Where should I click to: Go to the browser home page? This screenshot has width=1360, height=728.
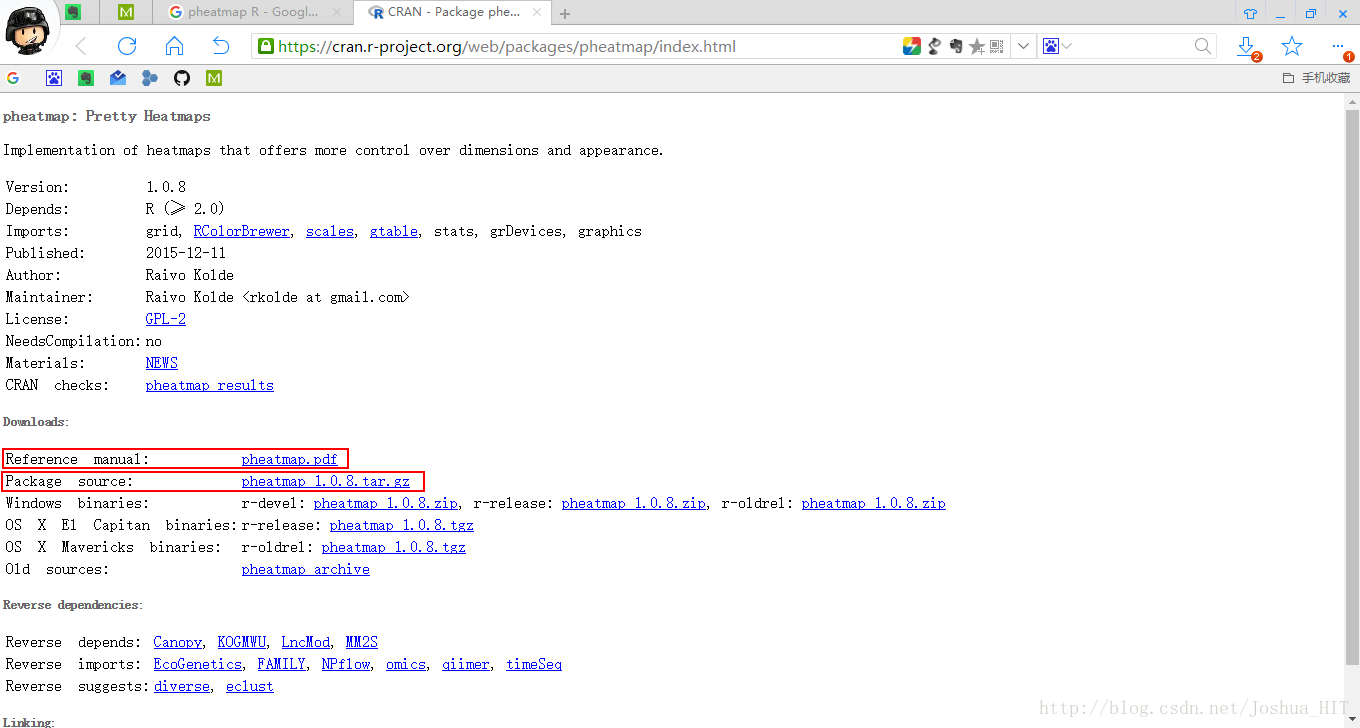174,46
